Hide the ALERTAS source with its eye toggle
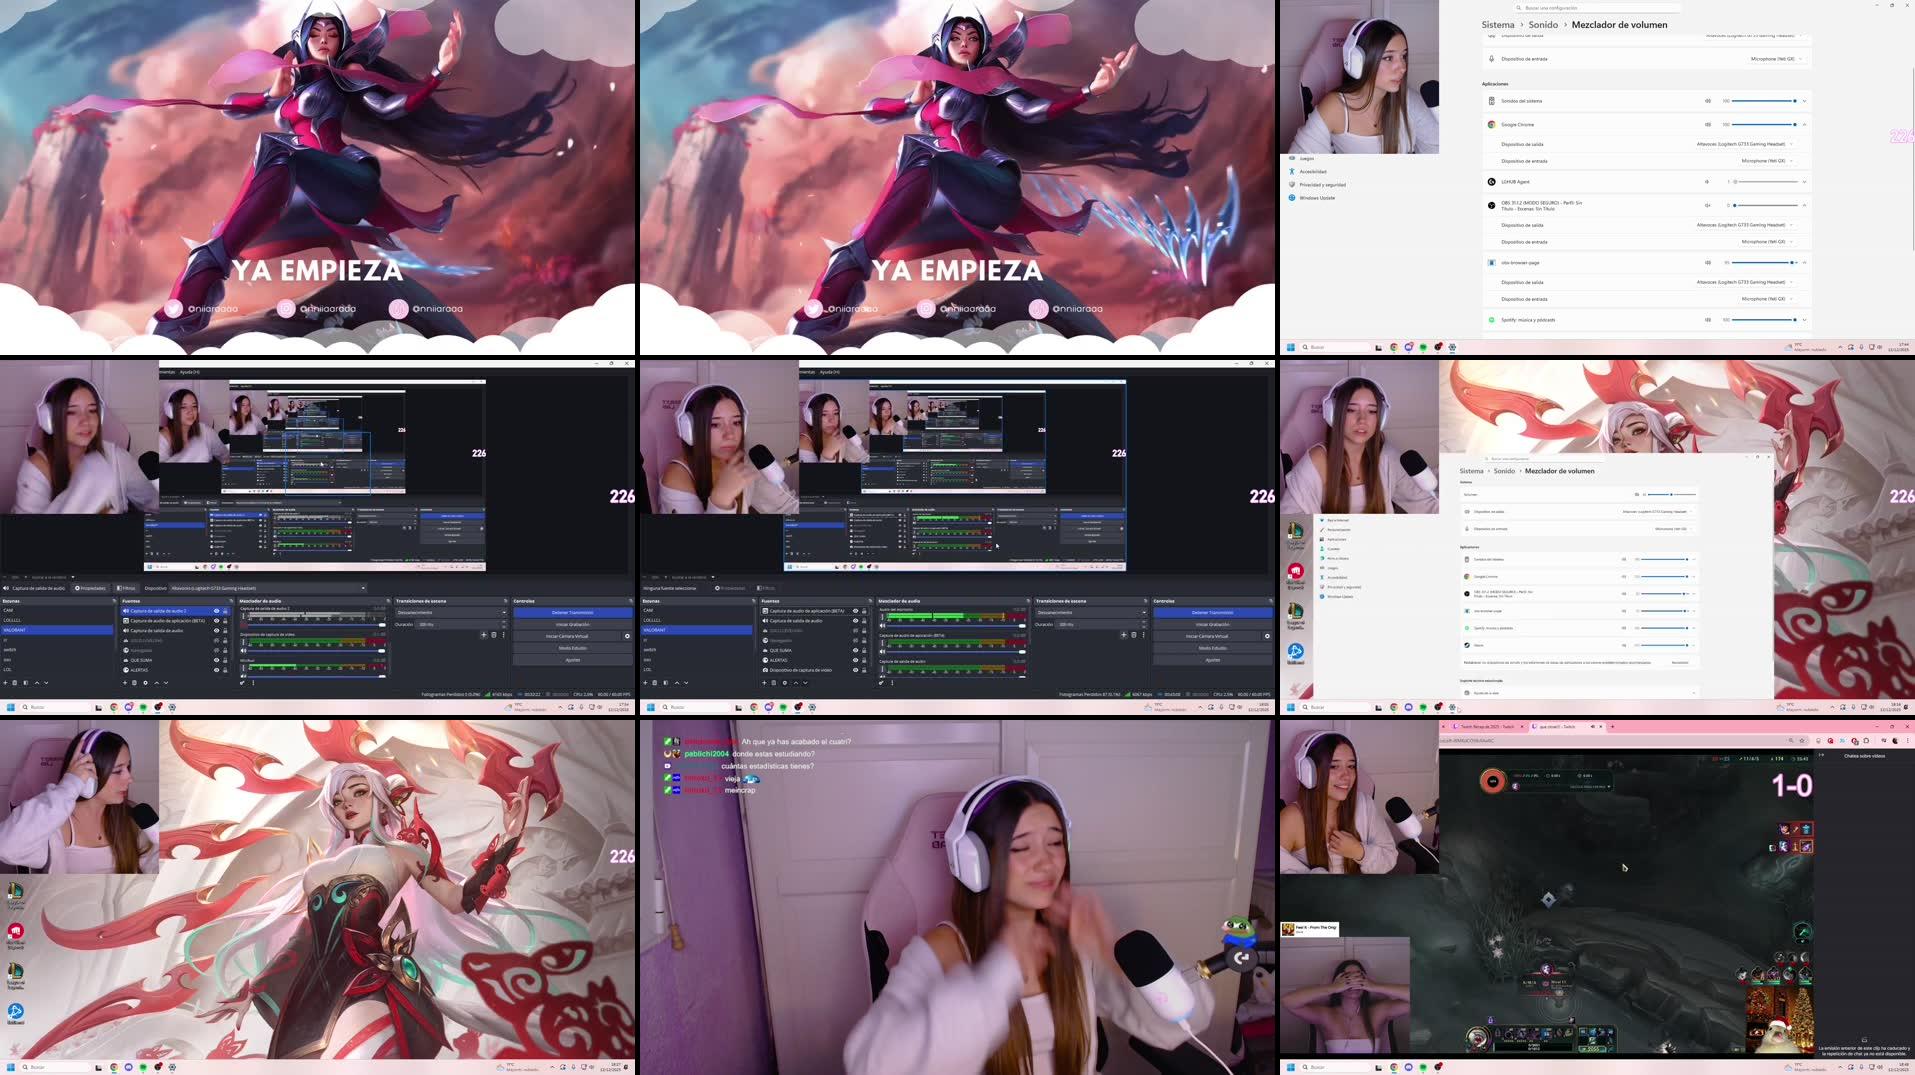This screenshot has height=1075, width=1915. [216, 670]
